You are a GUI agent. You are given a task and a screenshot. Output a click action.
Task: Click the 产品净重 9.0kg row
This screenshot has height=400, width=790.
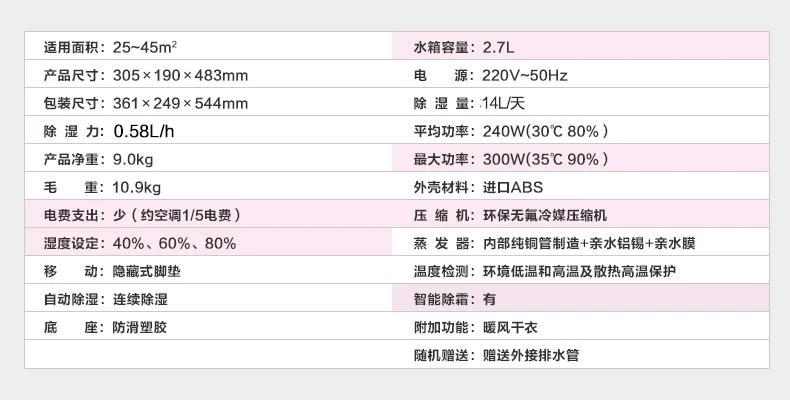point(208,158)
